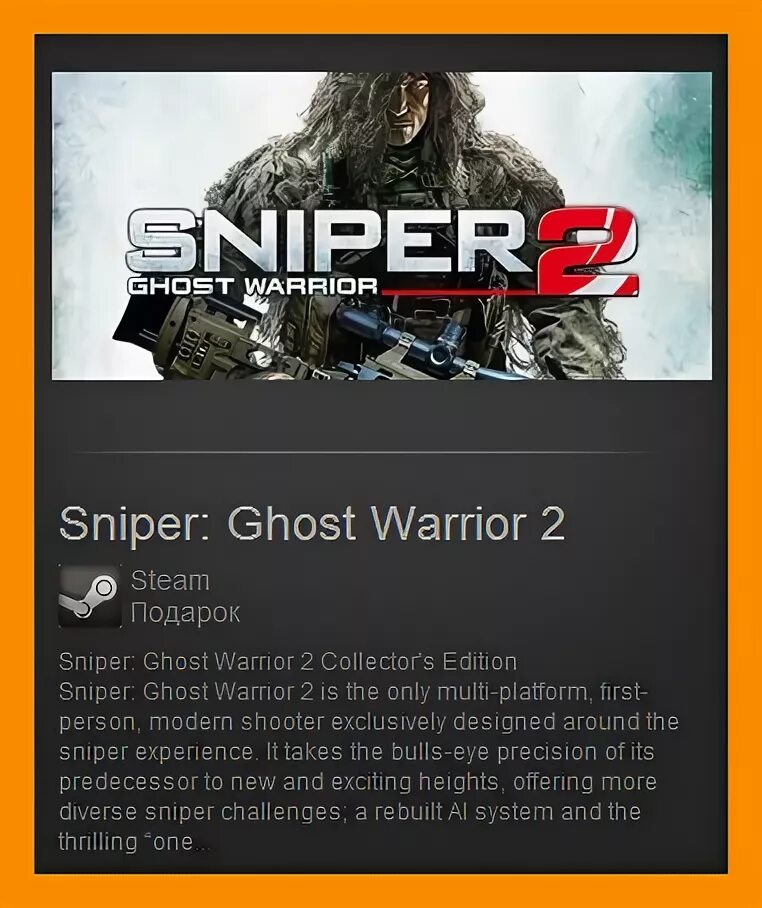
Task: Click the Steam logo icon
Action: point(90,596)
